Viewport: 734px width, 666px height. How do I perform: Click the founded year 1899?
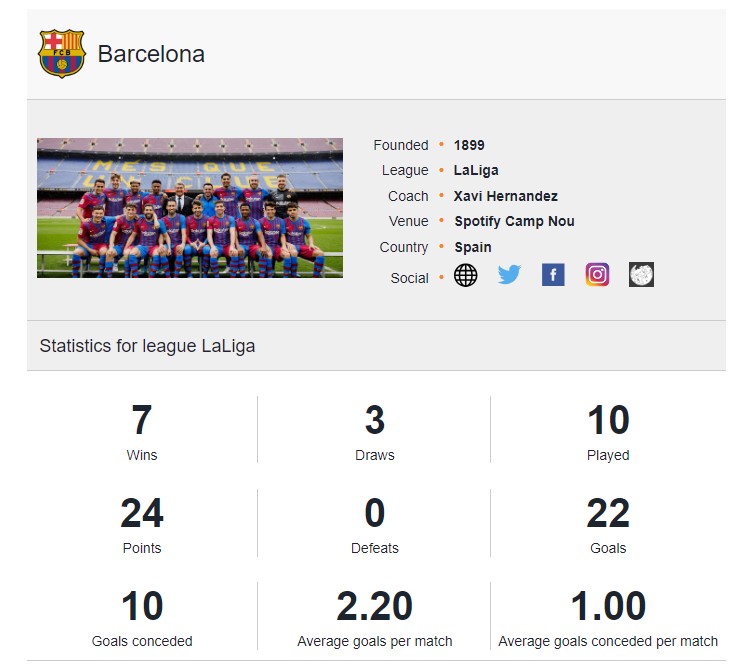click(469, 145)
